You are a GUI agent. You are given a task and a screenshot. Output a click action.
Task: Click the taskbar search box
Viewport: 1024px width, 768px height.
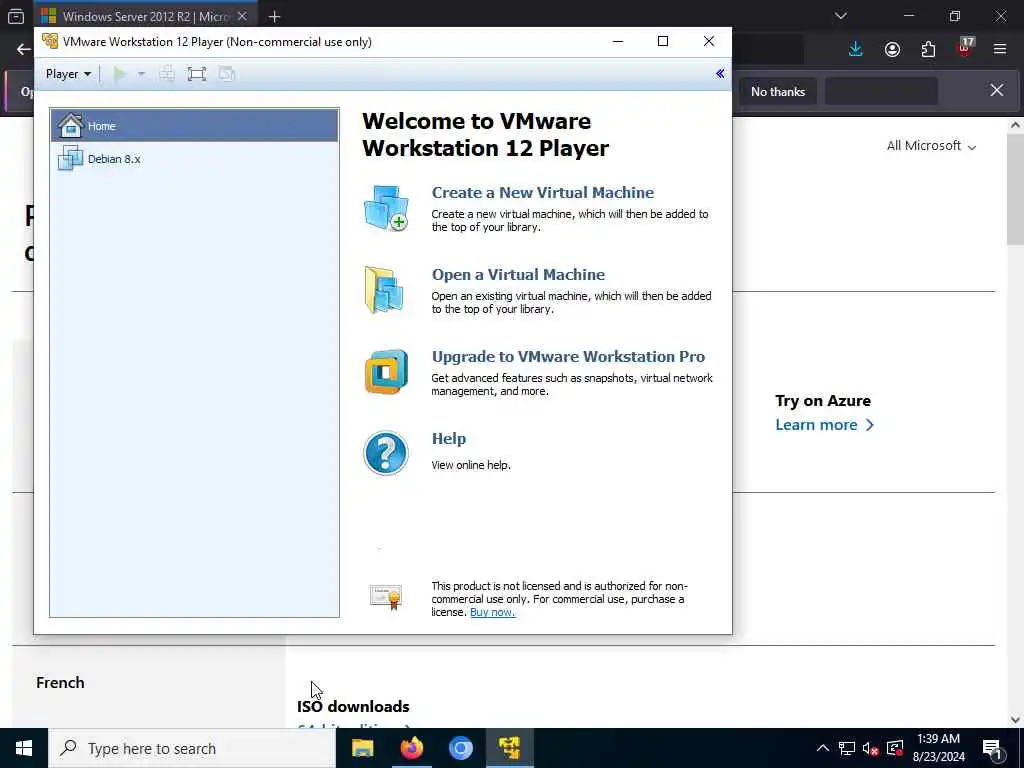pyautogui.click(x=191, y=748)
